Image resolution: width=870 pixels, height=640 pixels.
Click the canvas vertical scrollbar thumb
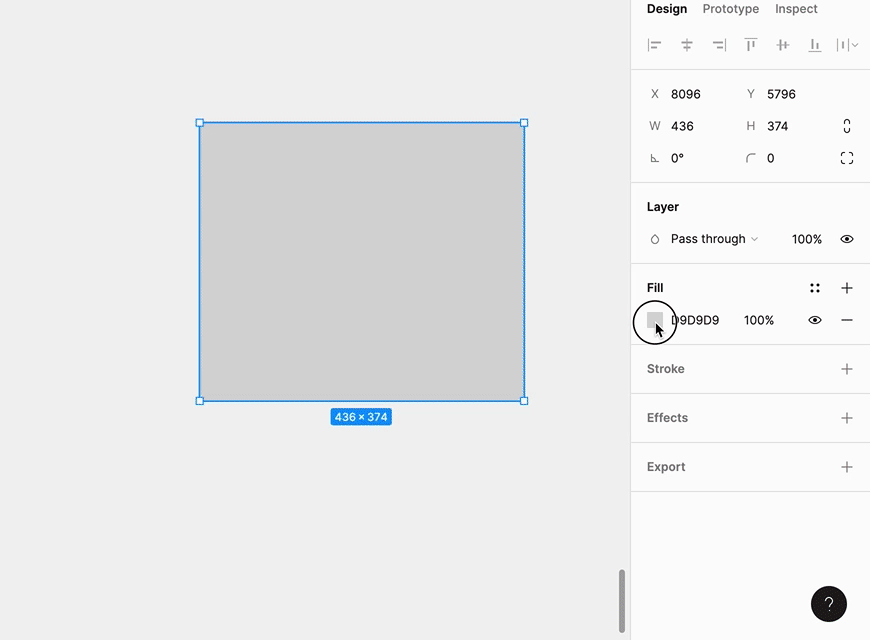(x=622, y=601)
